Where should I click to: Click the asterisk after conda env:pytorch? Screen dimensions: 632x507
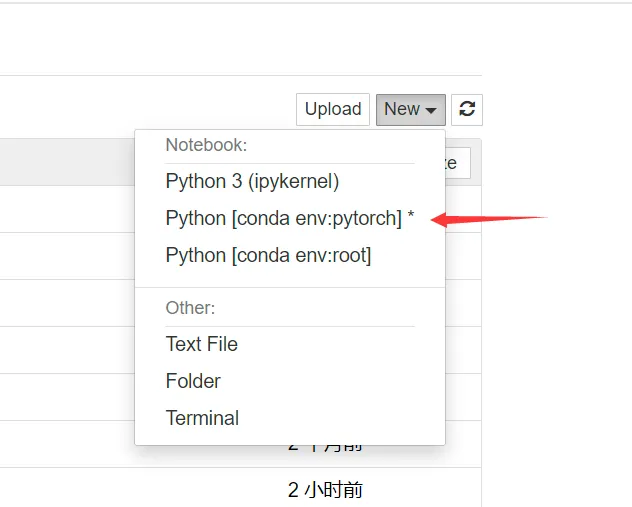pyautogui.click(x=411, y=218)
